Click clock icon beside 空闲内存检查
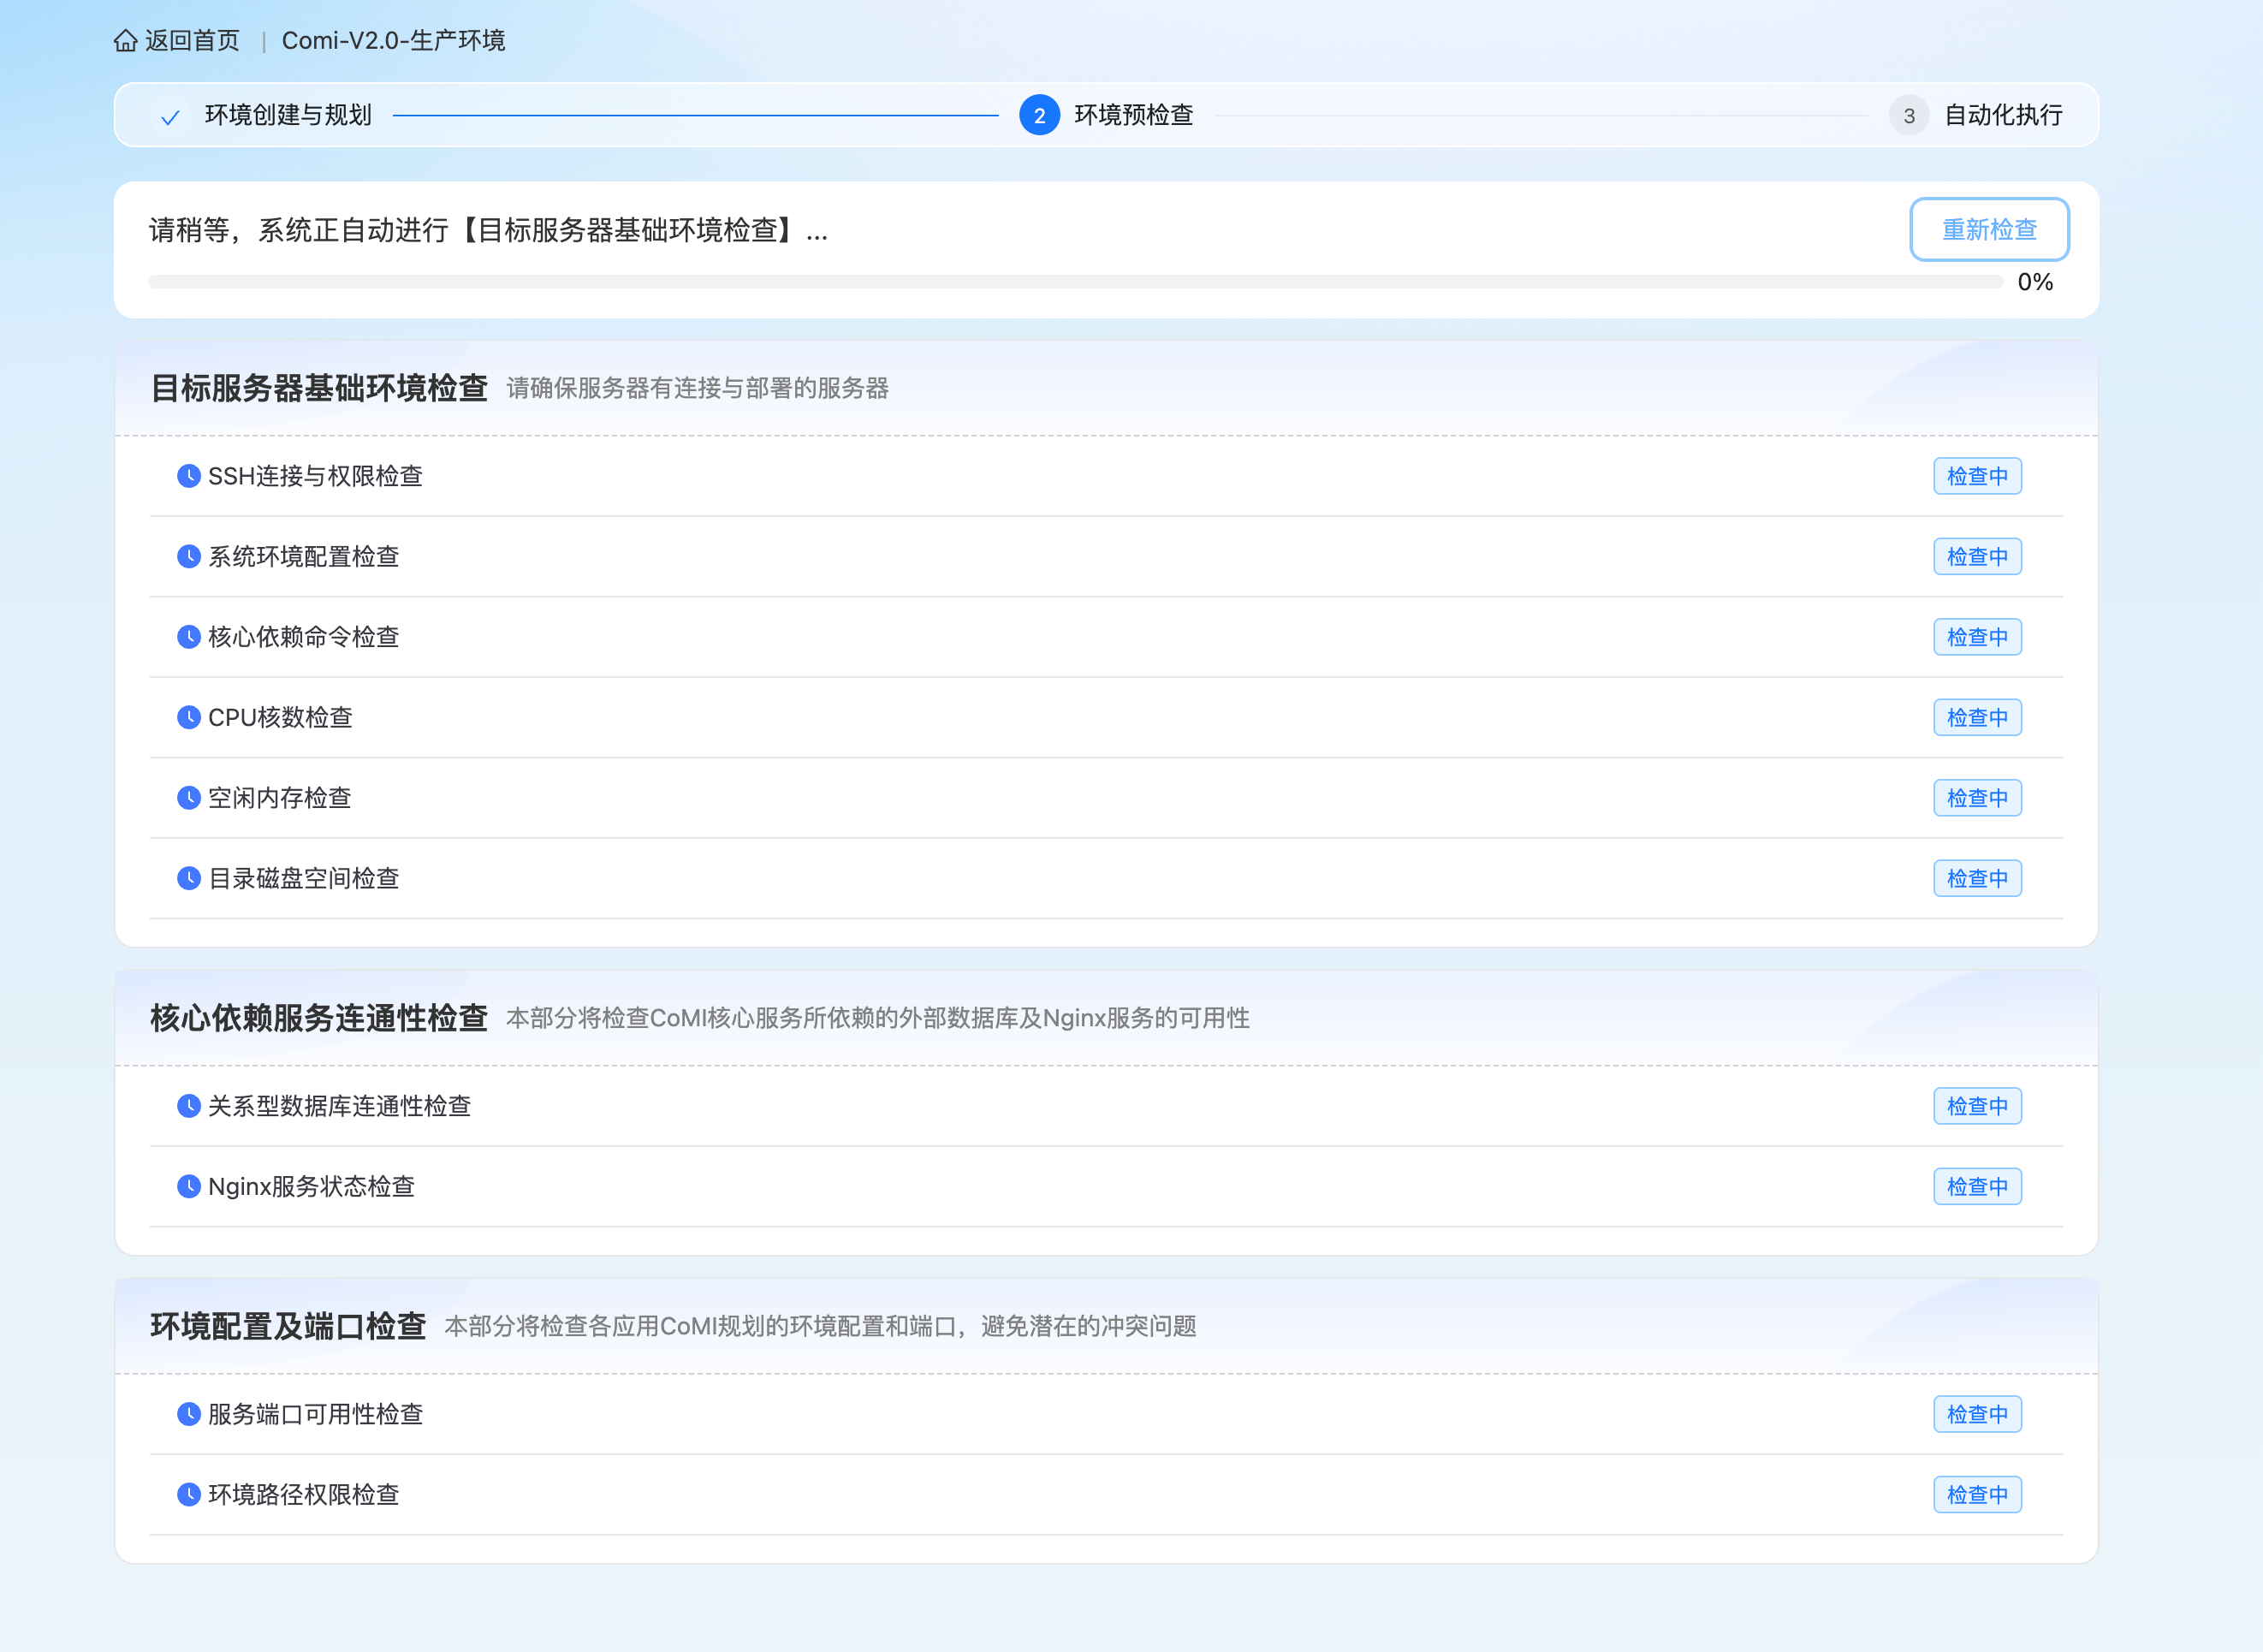 188,797
